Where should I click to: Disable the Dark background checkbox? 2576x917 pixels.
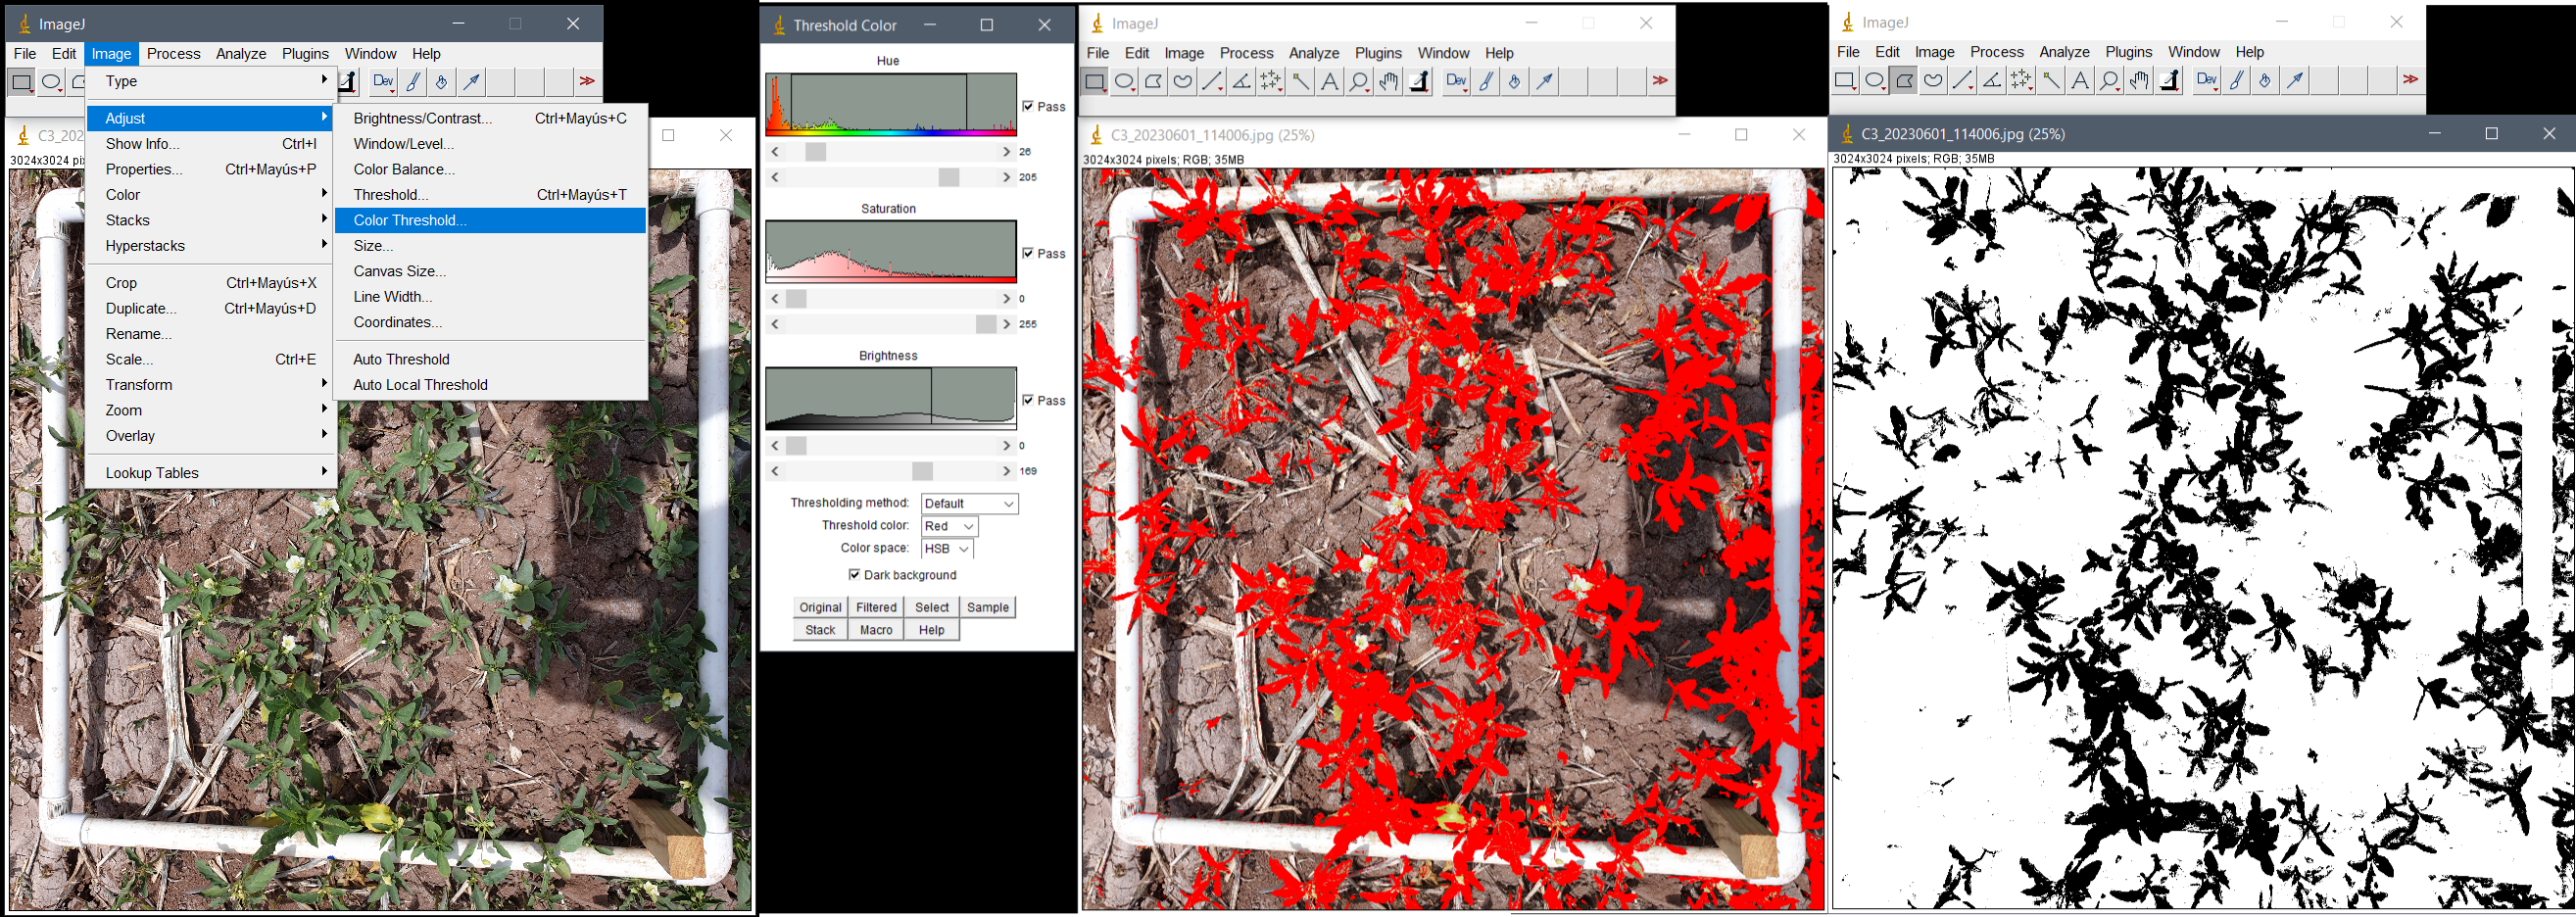(854, 575)
